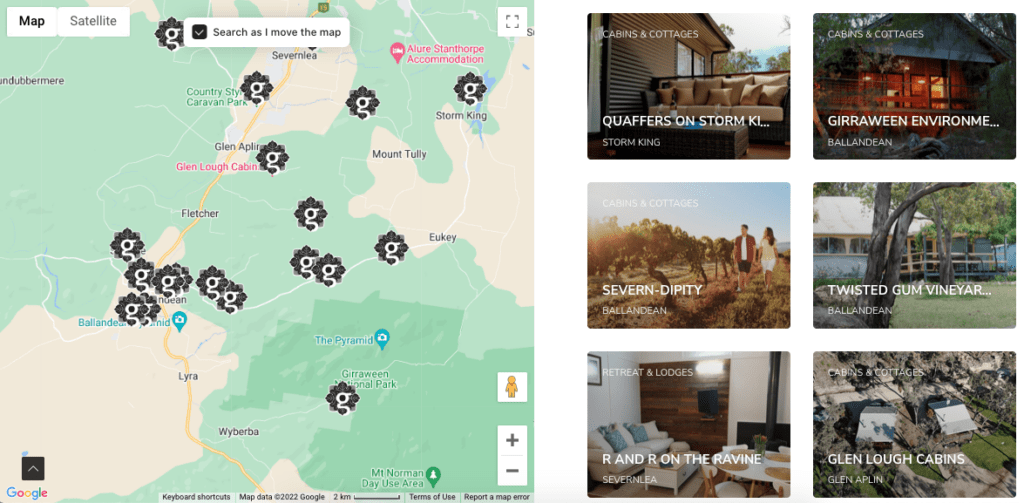Zoom in the map with plus

(x=512, y=440)
